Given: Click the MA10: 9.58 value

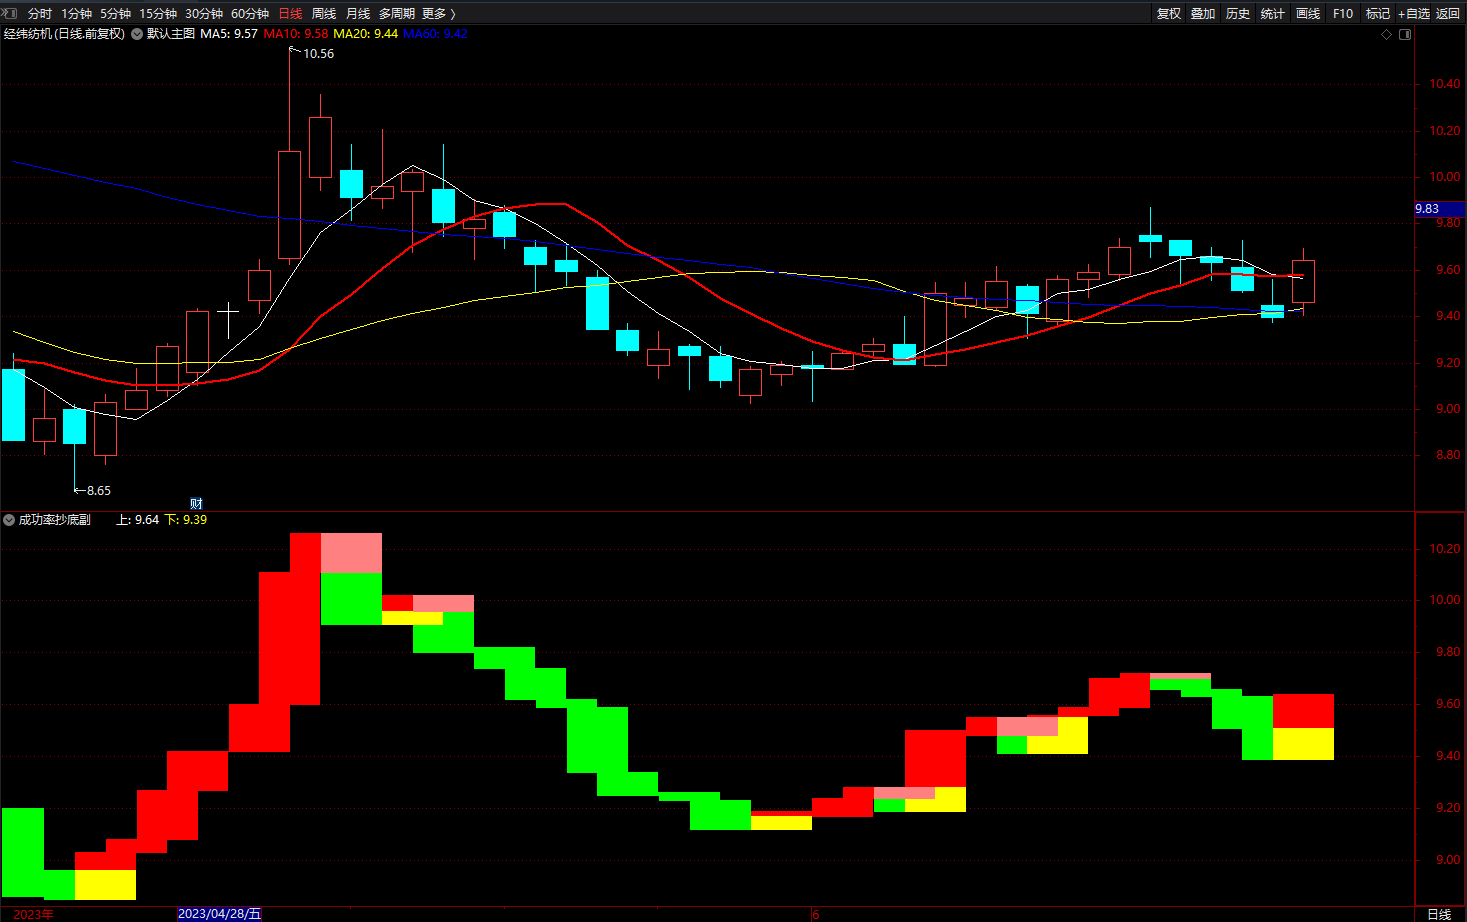Looking at the screenshot, I should tap(296, 34).
